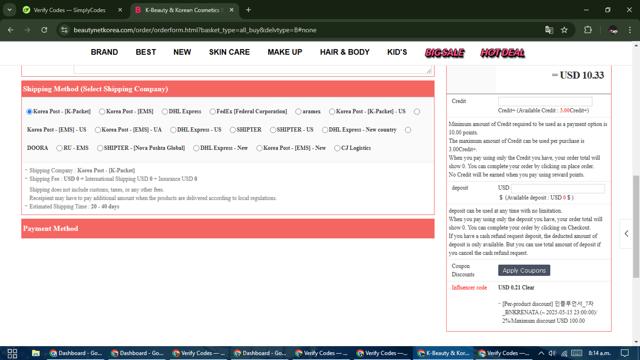Open site information icon in address bar
The width and height of the screenshot is (640, 360).
coord(64,30)
